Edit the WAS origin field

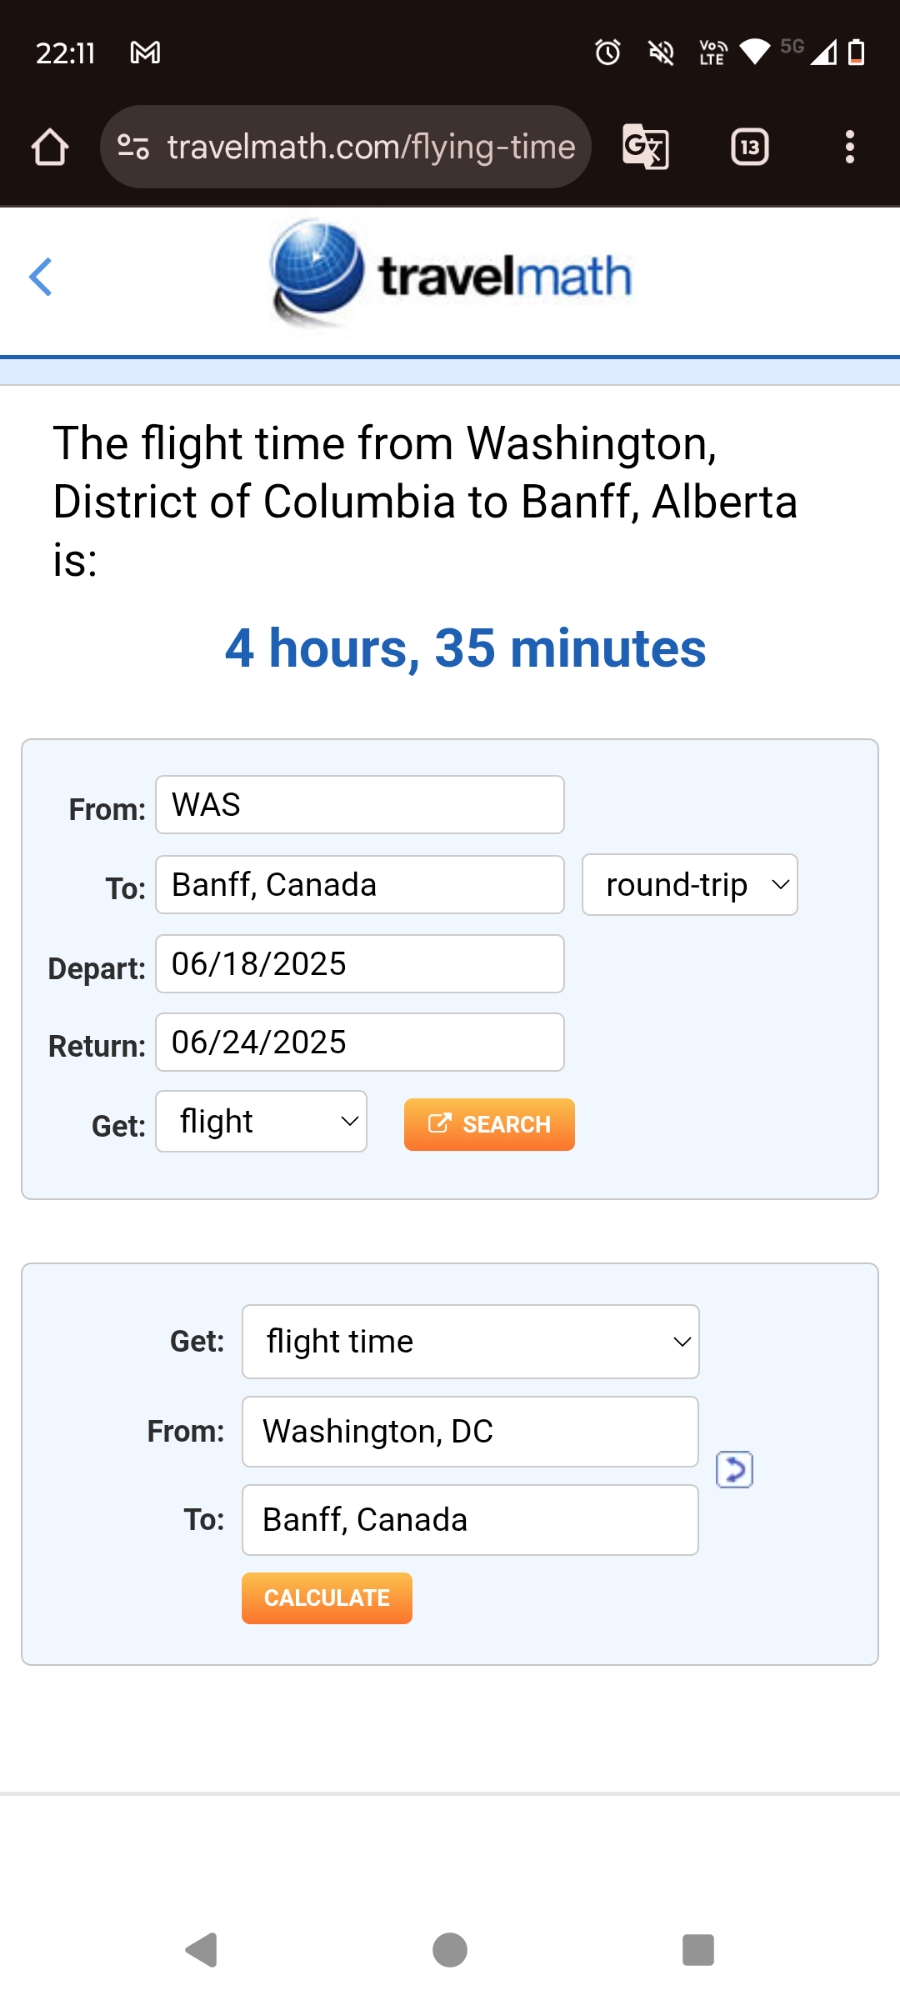tap(360, 805)
